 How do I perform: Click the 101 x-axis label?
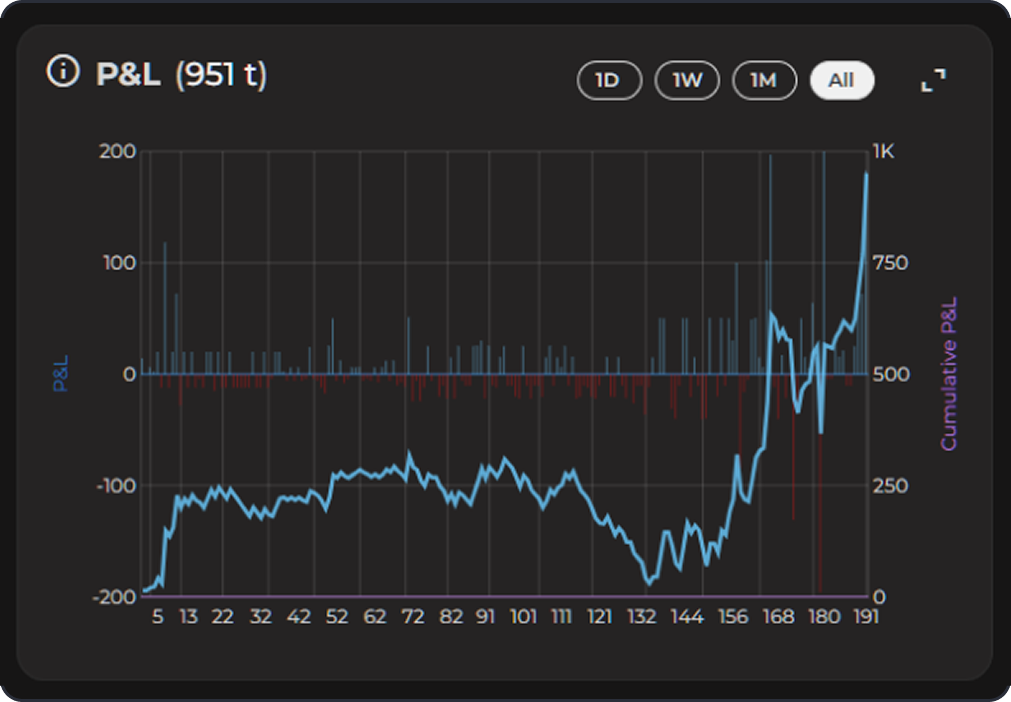click(523, 617)
